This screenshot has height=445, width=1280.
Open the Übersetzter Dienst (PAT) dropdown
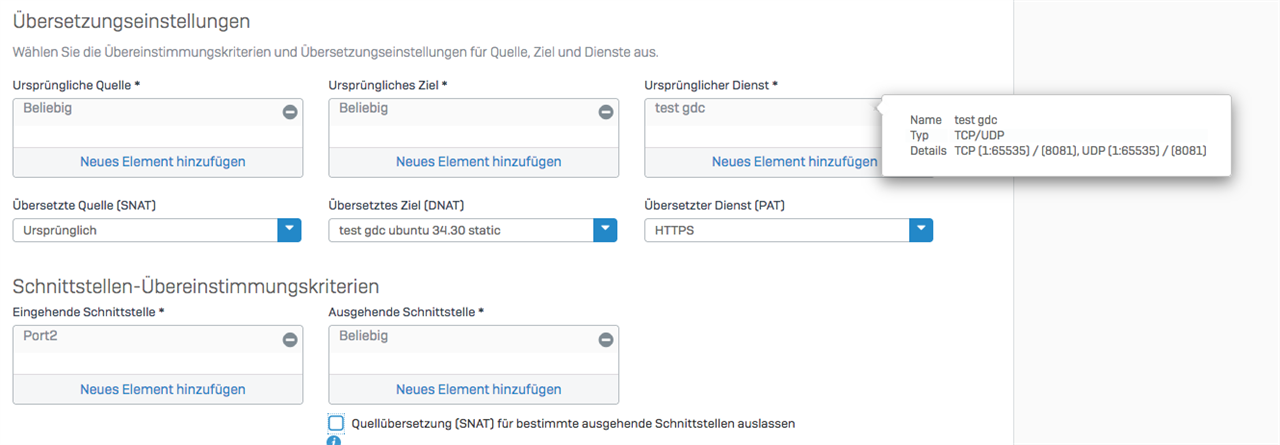pos(921,230)
